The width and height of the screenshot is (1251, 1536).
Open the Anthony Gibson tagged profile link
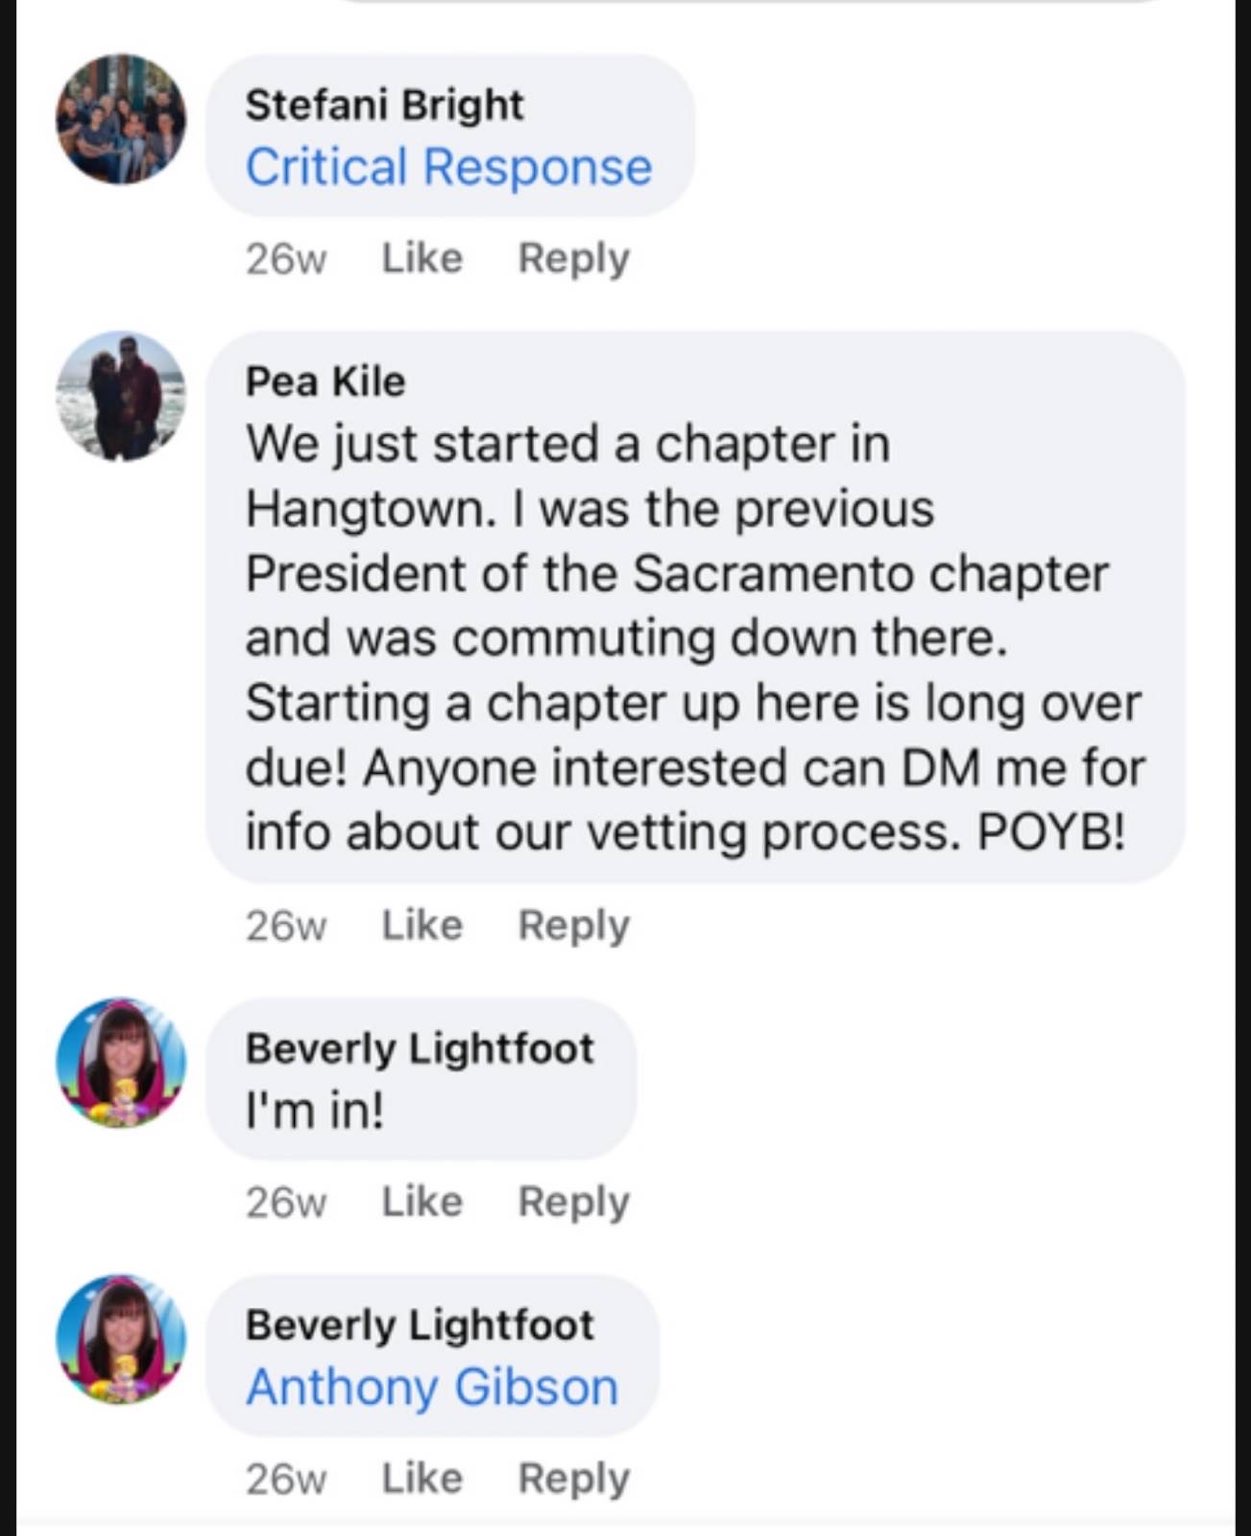pos(432,1388)
